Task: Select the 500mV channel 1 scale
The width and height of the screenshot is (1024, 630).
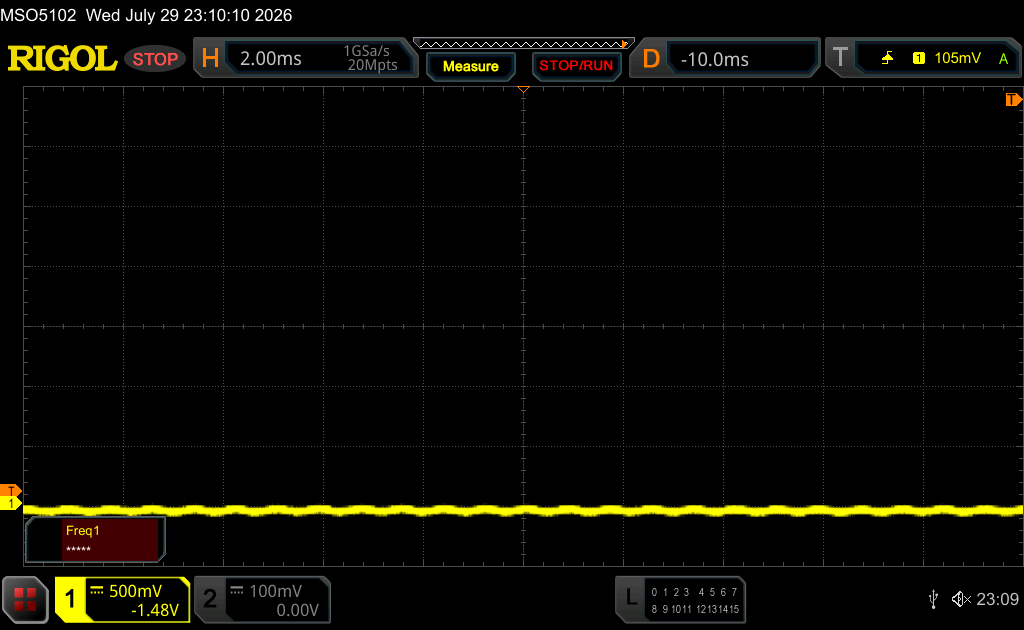Action: point(135,591)
